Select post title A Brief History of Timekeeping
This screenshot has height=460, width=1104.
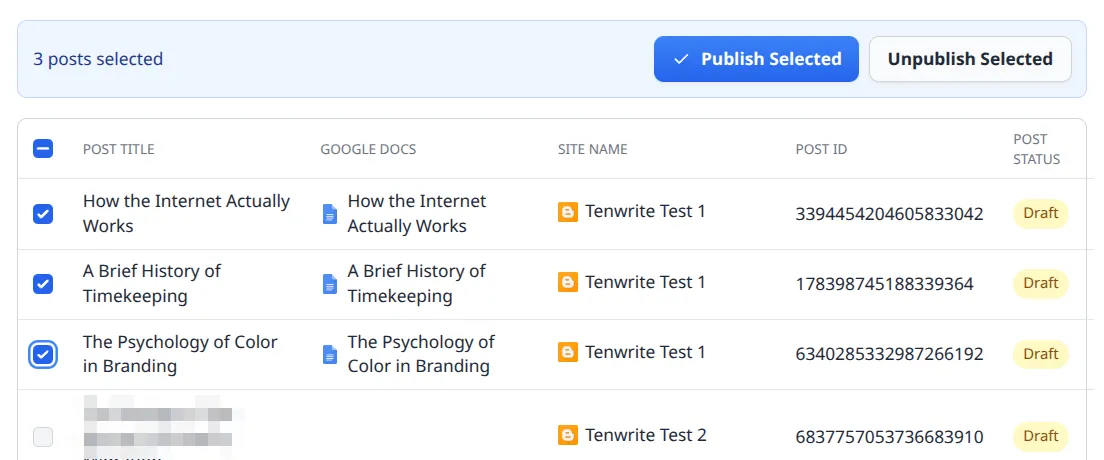click(152, 284)
